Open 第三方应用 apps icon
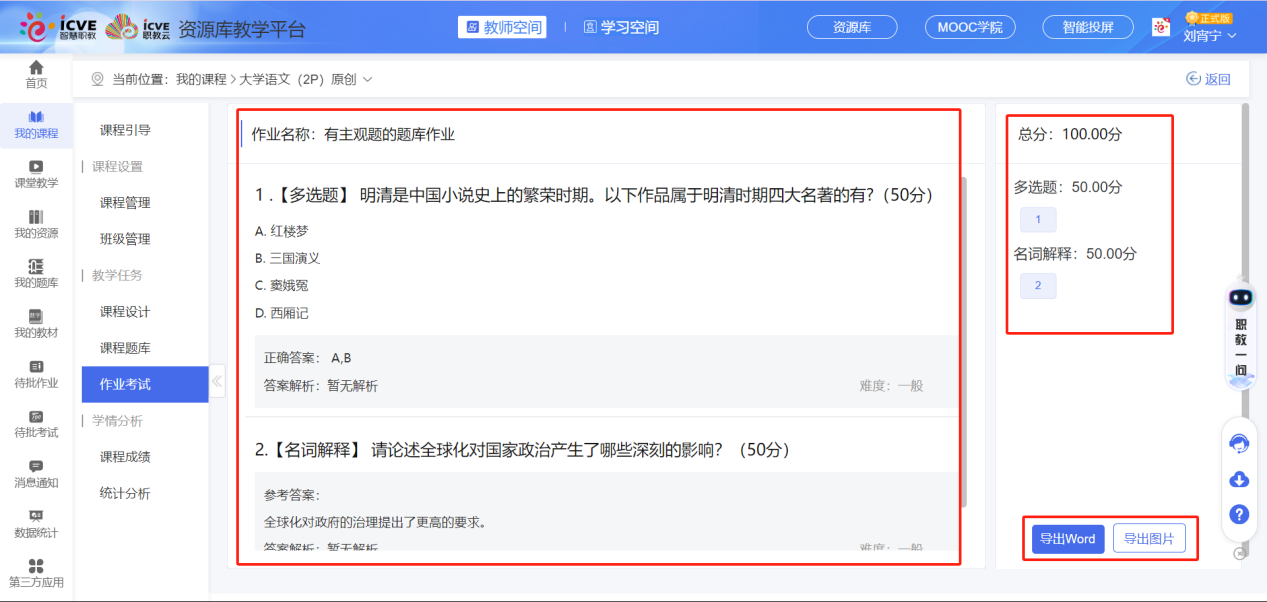Viewport: 1267px width, 602px height. click(36, 573)
